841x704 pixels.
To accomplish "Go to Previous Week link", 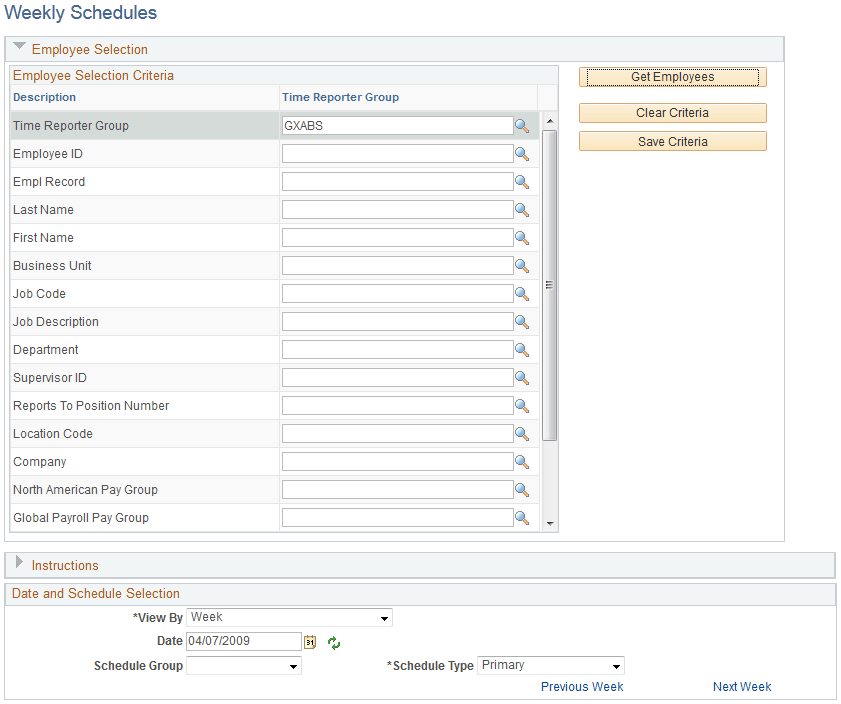I will (x=582, y=687).
